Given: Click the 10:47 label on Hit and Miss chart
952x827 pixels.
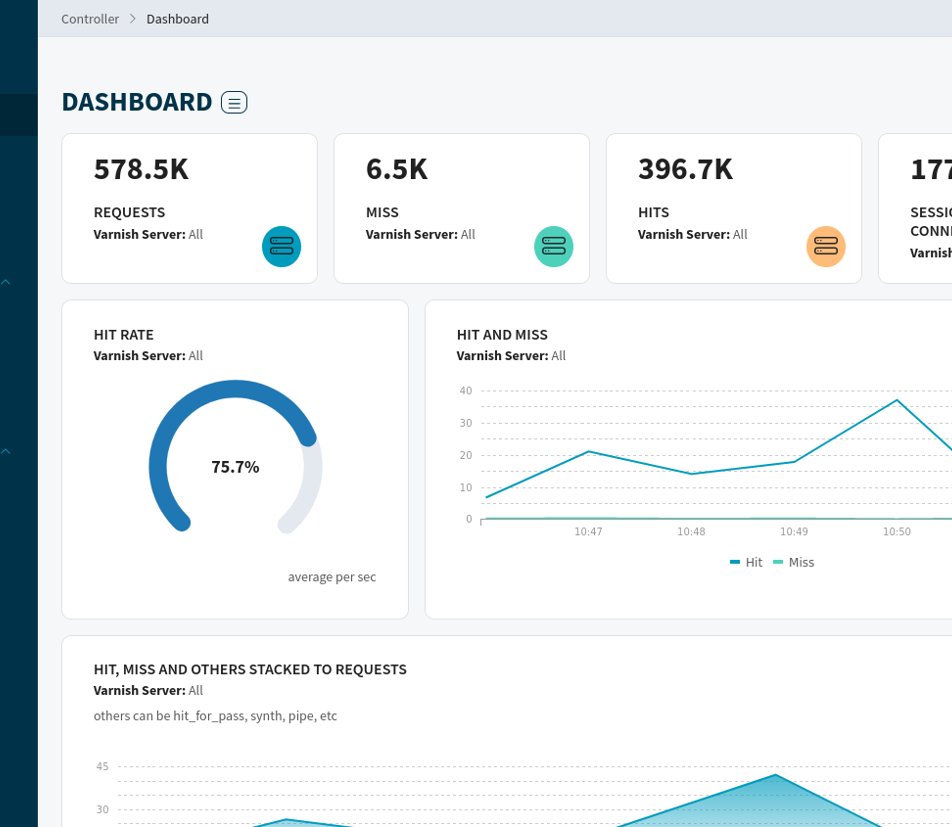Looking at the screenshot, I should point(588,531).
